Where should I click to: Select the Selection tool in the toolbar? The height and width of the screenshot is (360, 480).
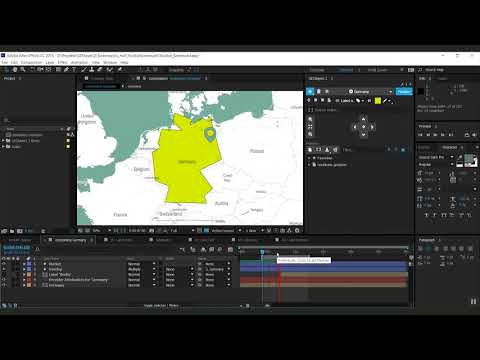pos(7,70)
